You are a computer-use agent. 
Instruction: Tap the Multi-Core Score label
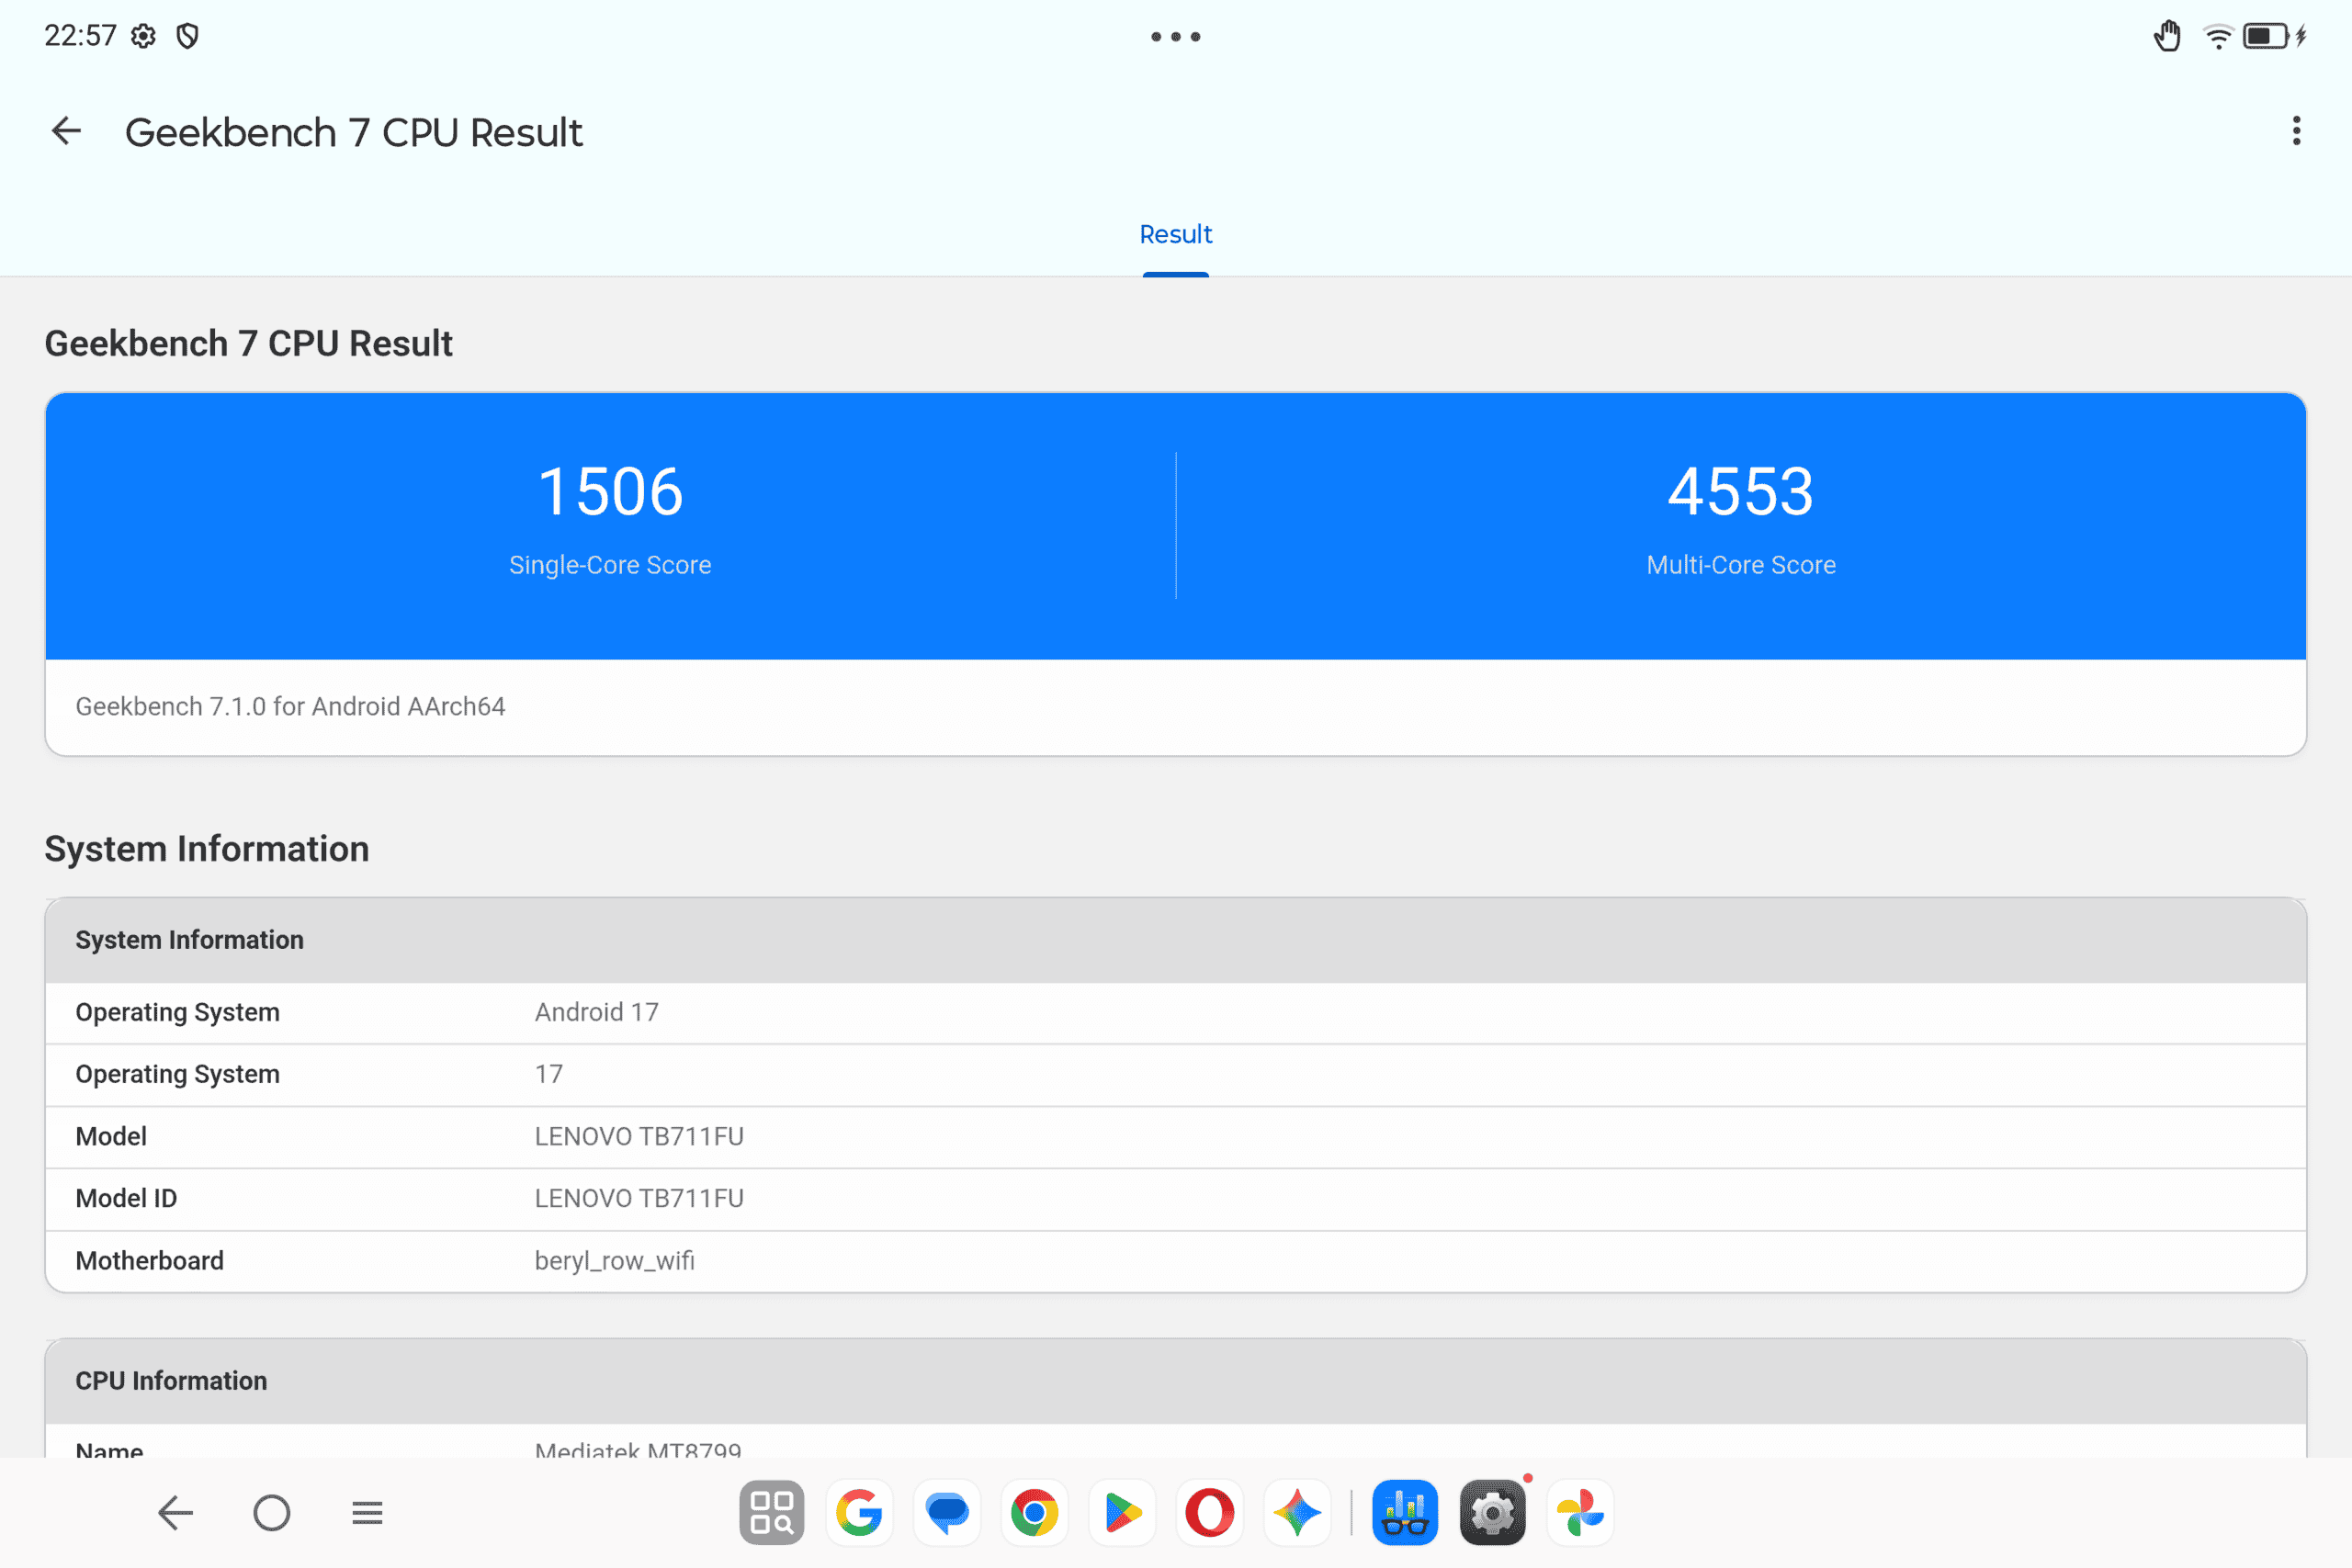pos(1741,565)
